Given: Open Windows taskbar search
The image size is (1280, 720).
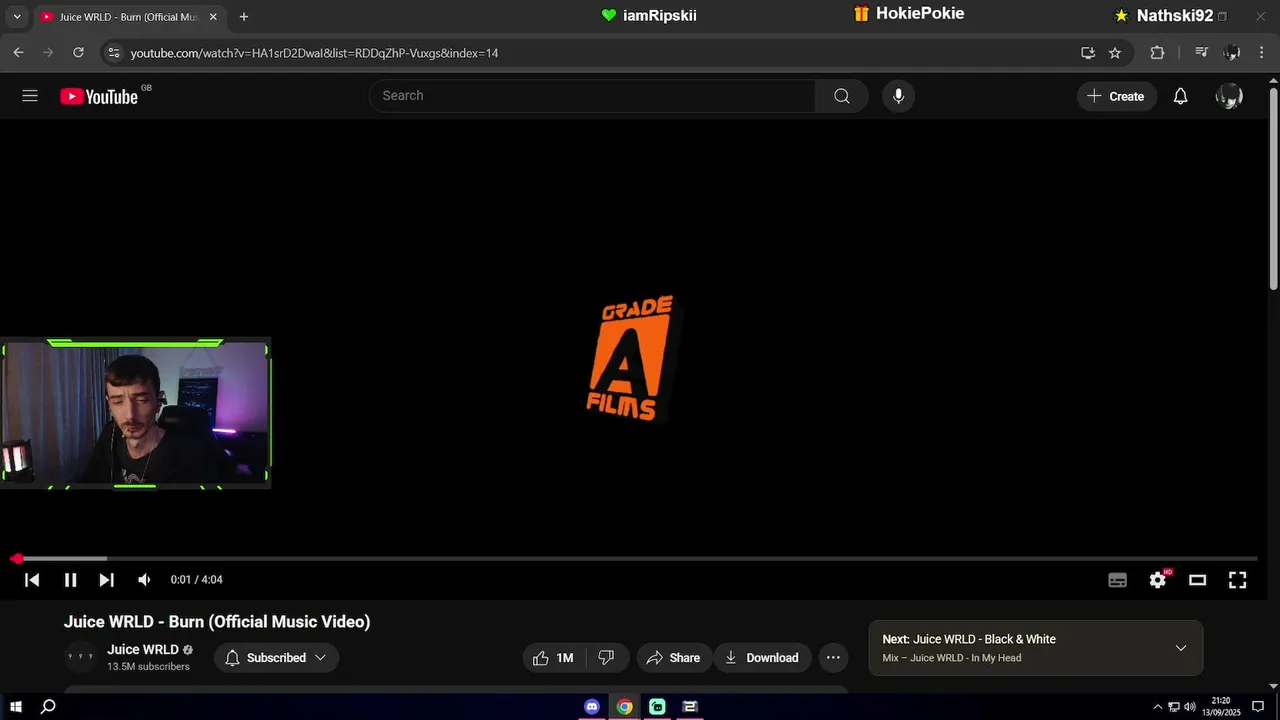Looking at the screenshot, I should 48,707.
